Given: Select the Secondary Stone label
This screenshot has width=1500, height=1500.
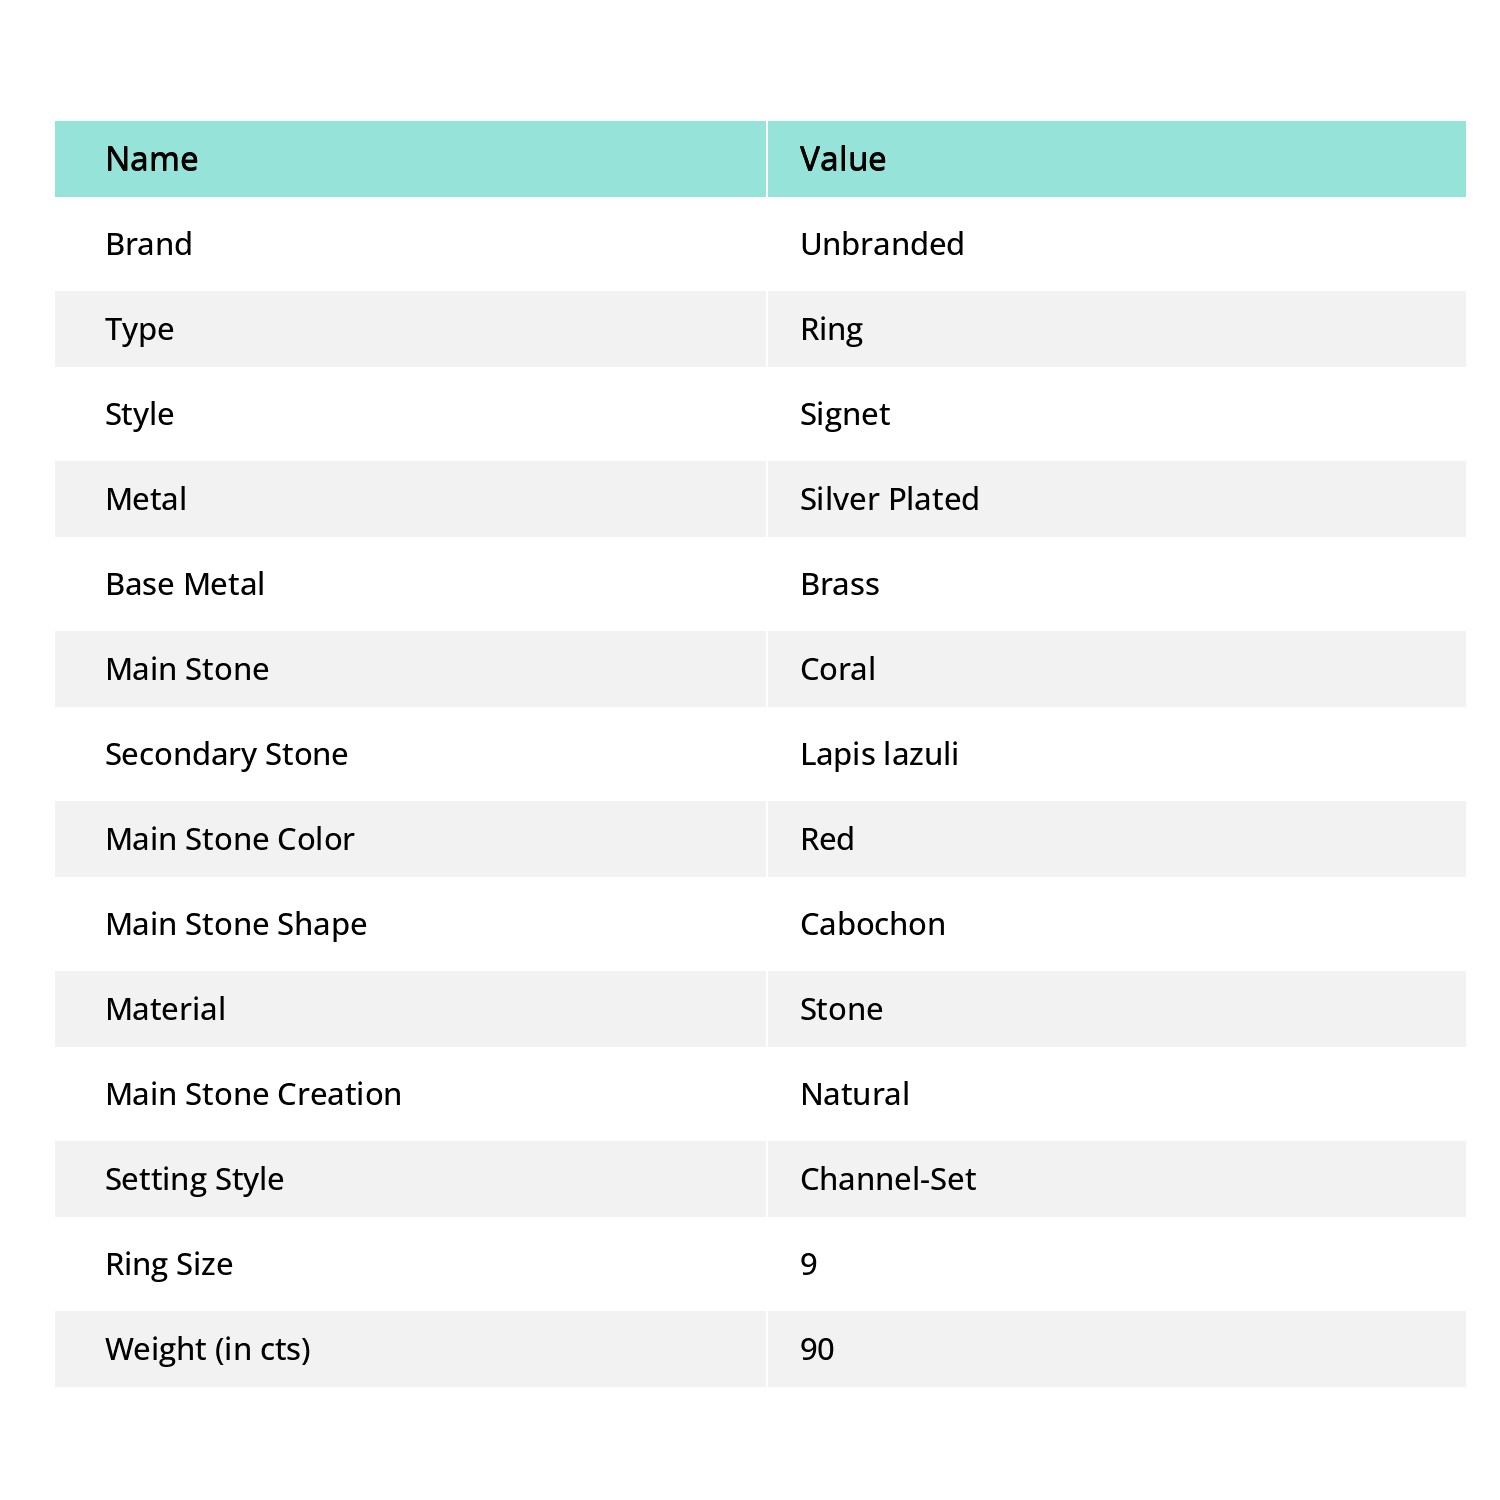Looking at the screenshot, I should (x=227, y=754).
